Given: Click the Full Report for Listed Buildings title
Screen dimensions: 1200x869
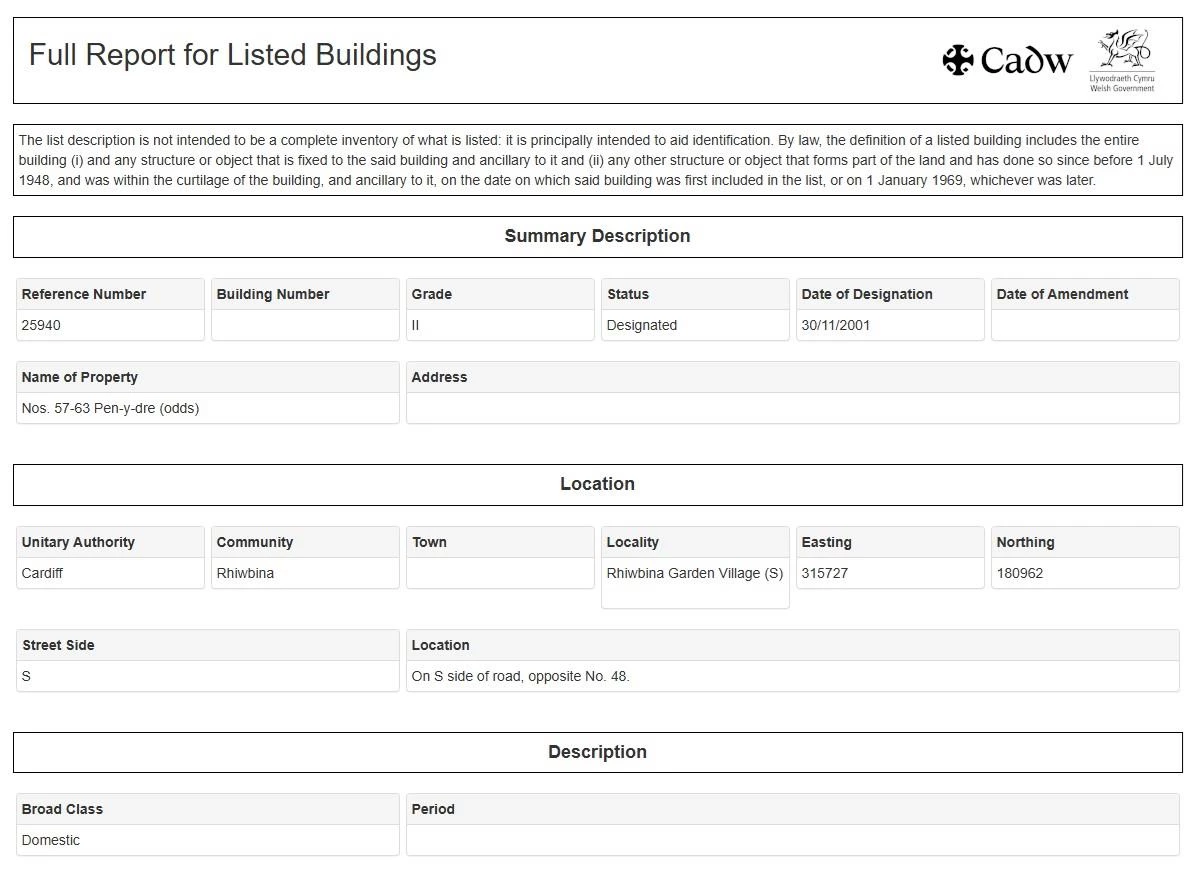Looking at the screenshot, I should 233,55.
